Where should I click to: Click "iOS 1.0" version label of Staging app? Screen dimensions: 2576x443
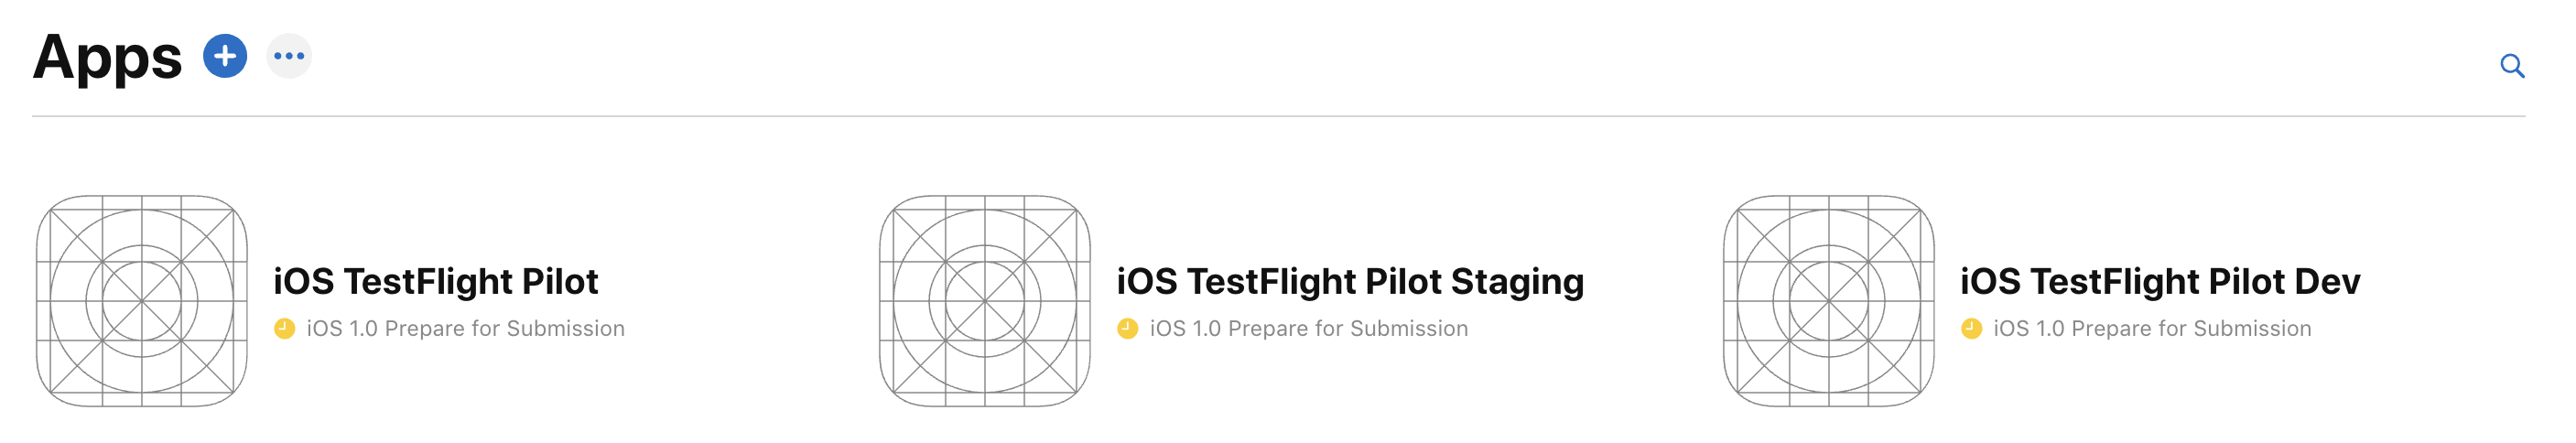(x=1185, y=329)
